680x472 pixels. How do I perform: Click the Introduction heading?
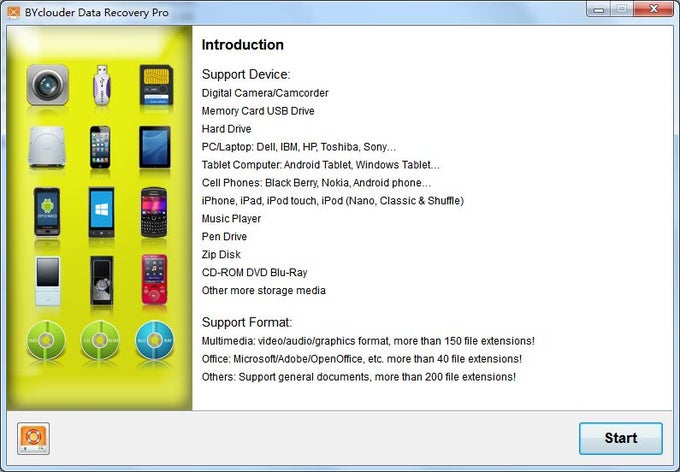(x=242, y=45)
